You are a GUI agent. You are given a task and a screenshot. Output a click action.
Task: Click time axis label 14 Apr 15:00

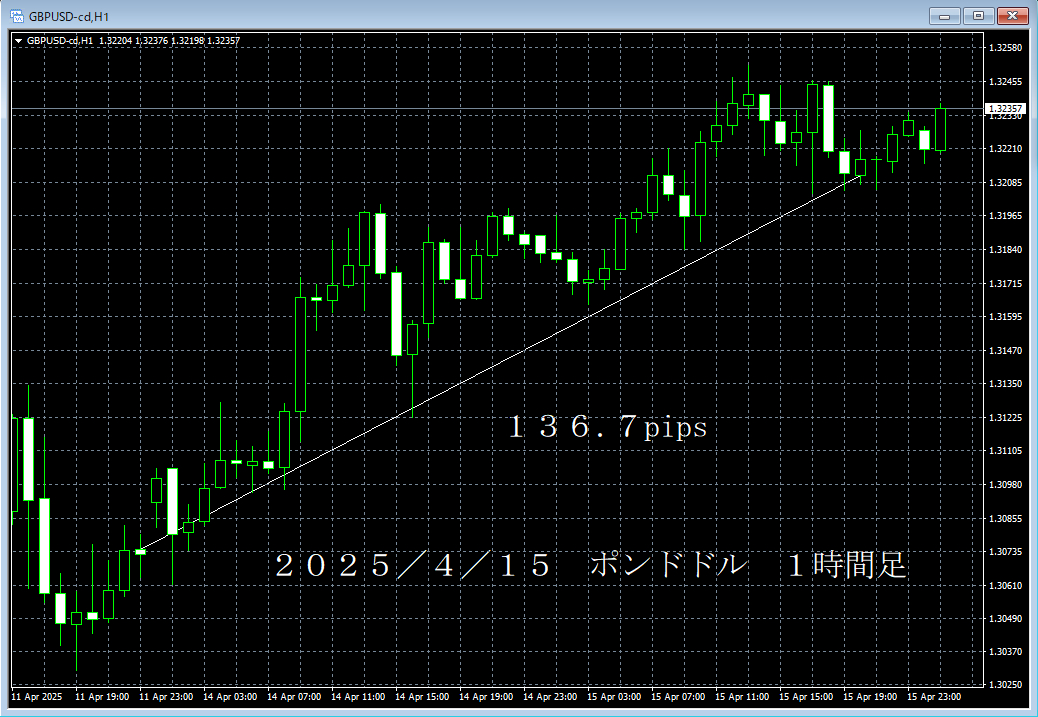click(x=422, y=696)
